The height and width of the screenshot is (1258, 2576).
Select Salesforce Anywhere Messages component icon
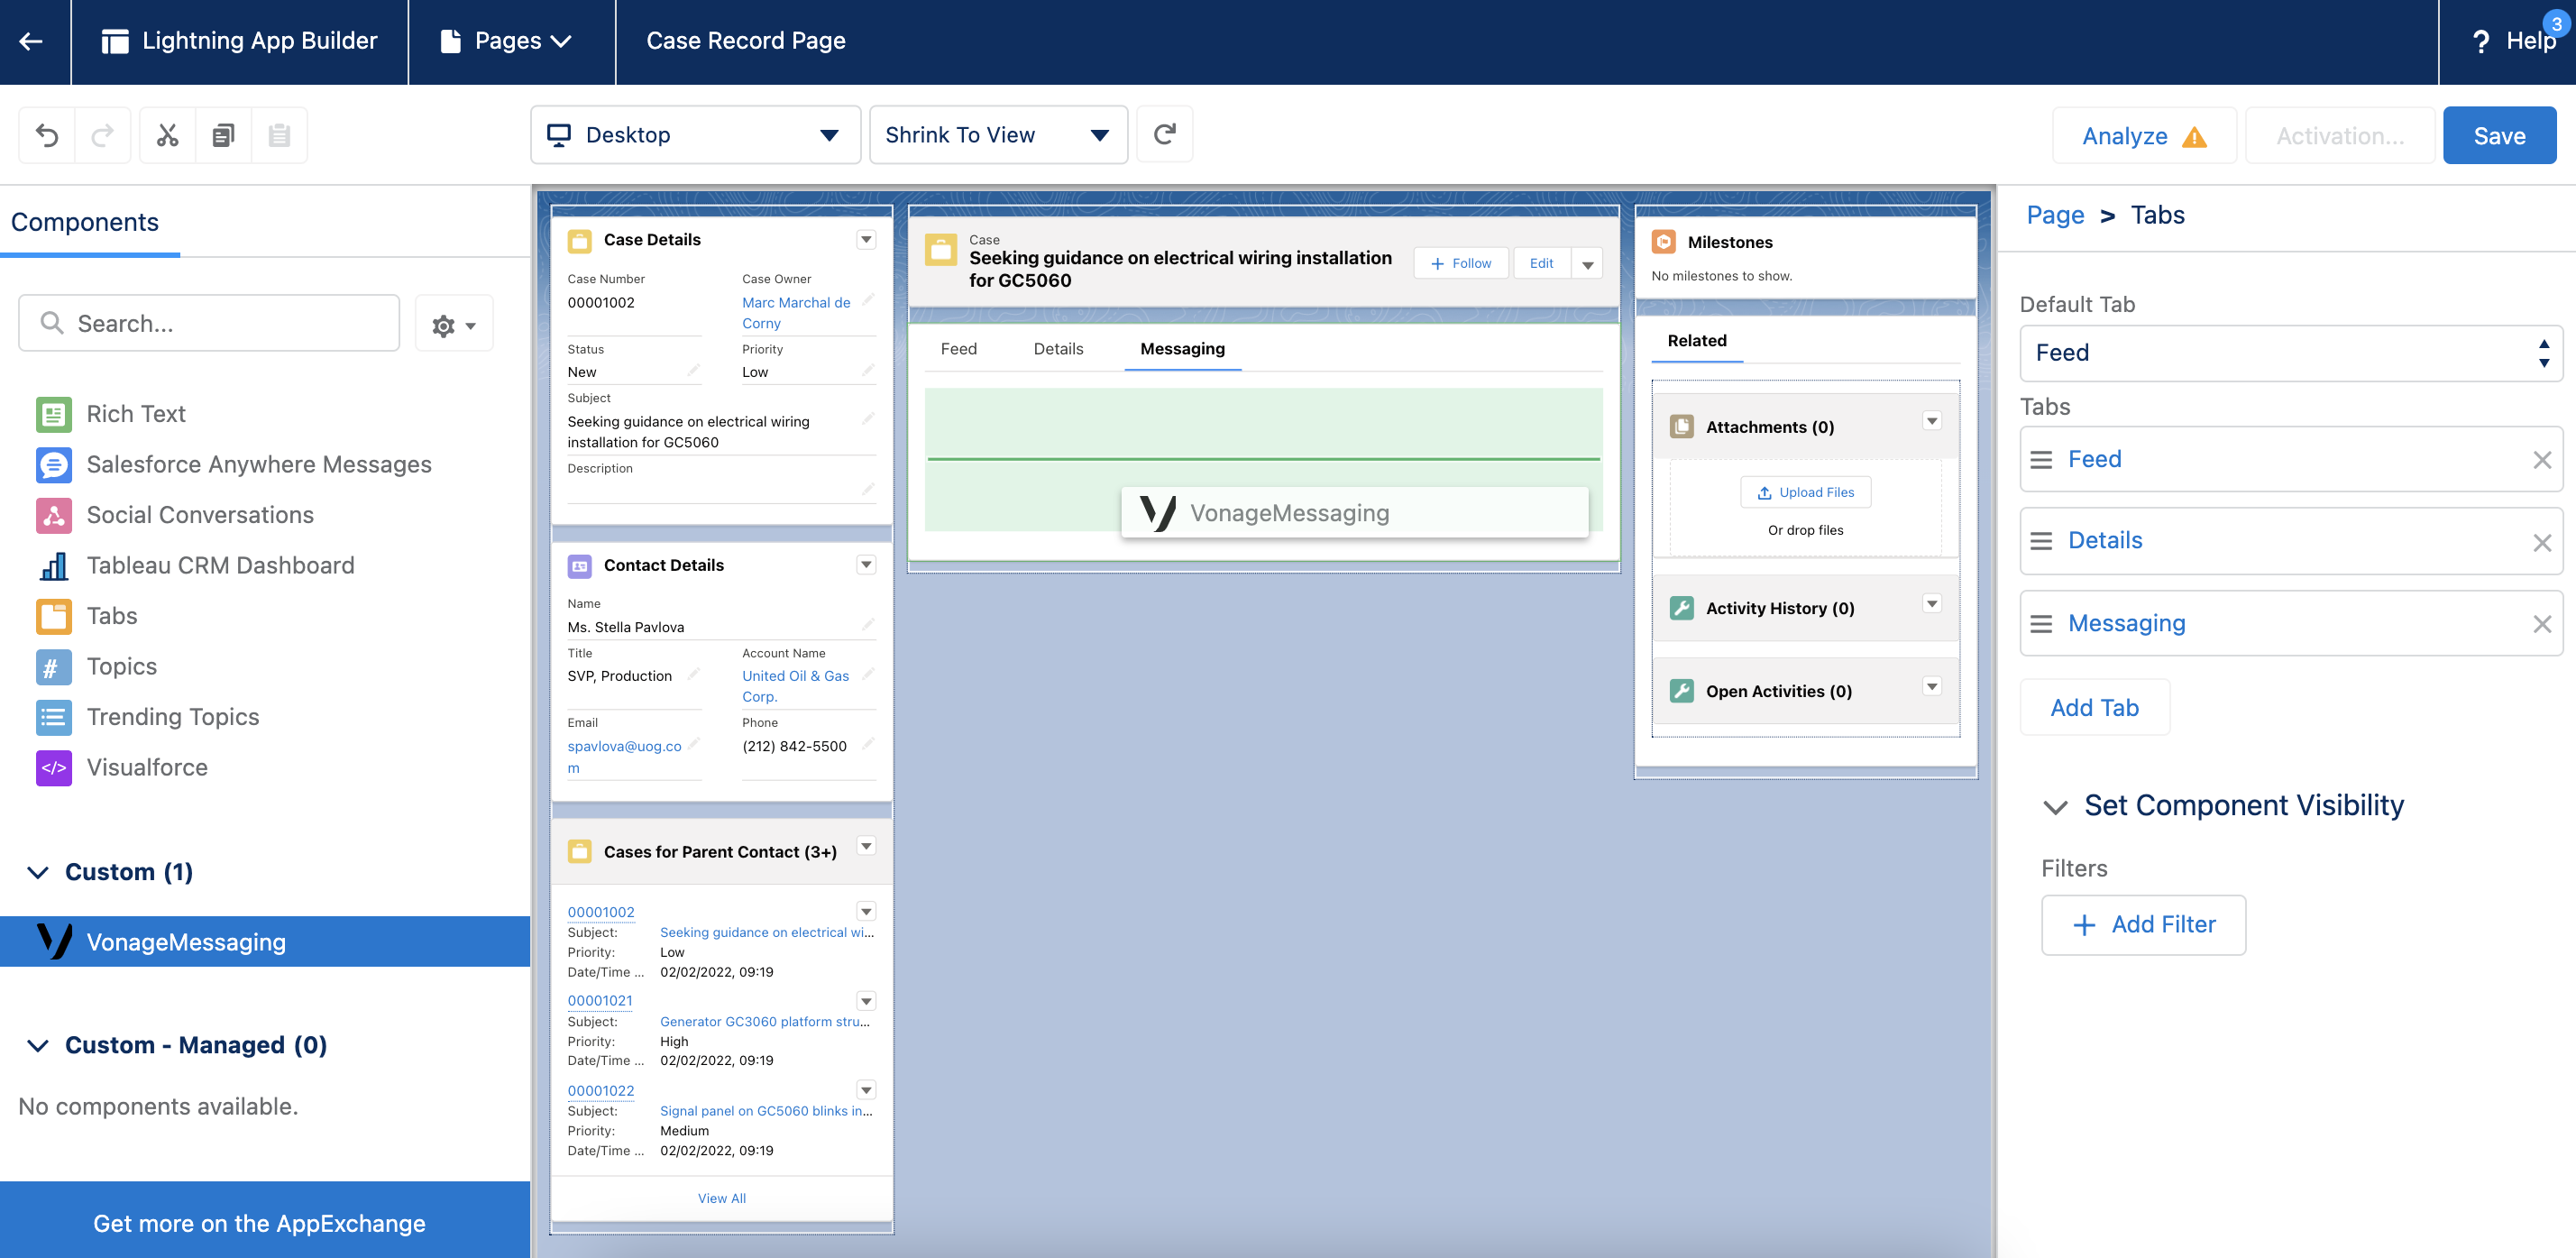tap(54, 465)
